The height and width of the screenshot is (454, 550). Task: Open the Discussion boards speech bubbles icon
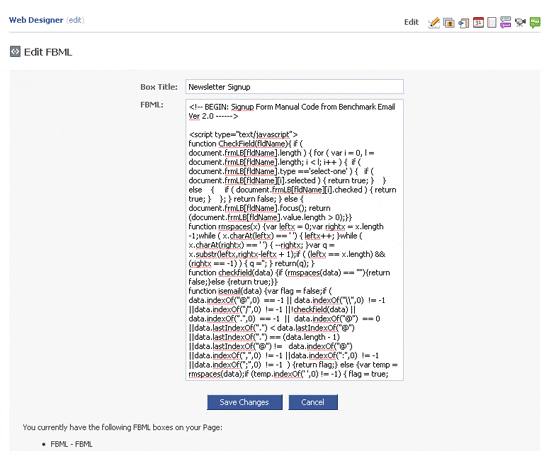[505, 23]
